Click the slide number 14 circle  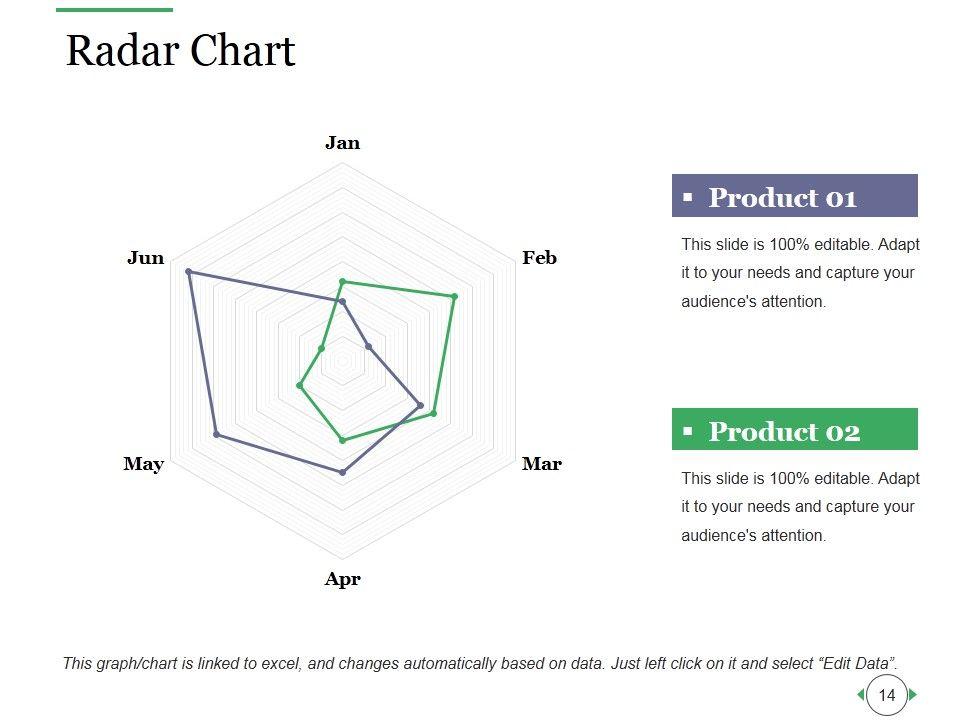(887, 694)
